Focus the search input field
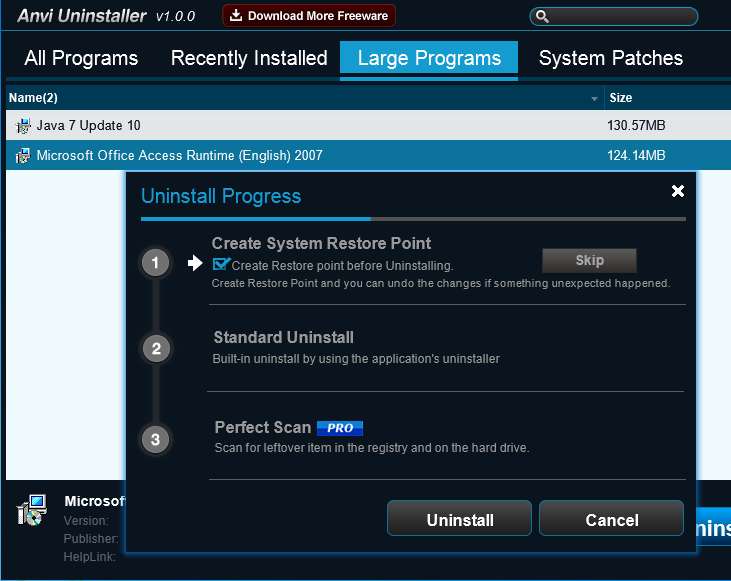This screenshot has width=731, height=581. 614,16
